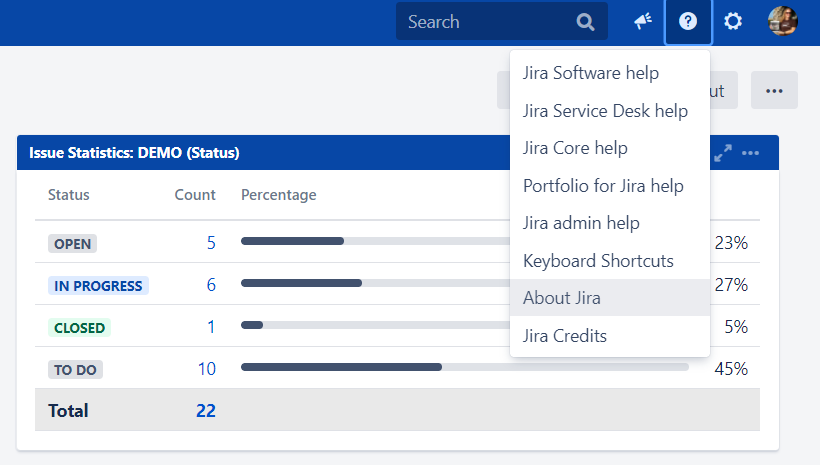820x465 pixels.
Task: Click the 45% value
Action: click(731, 369)
